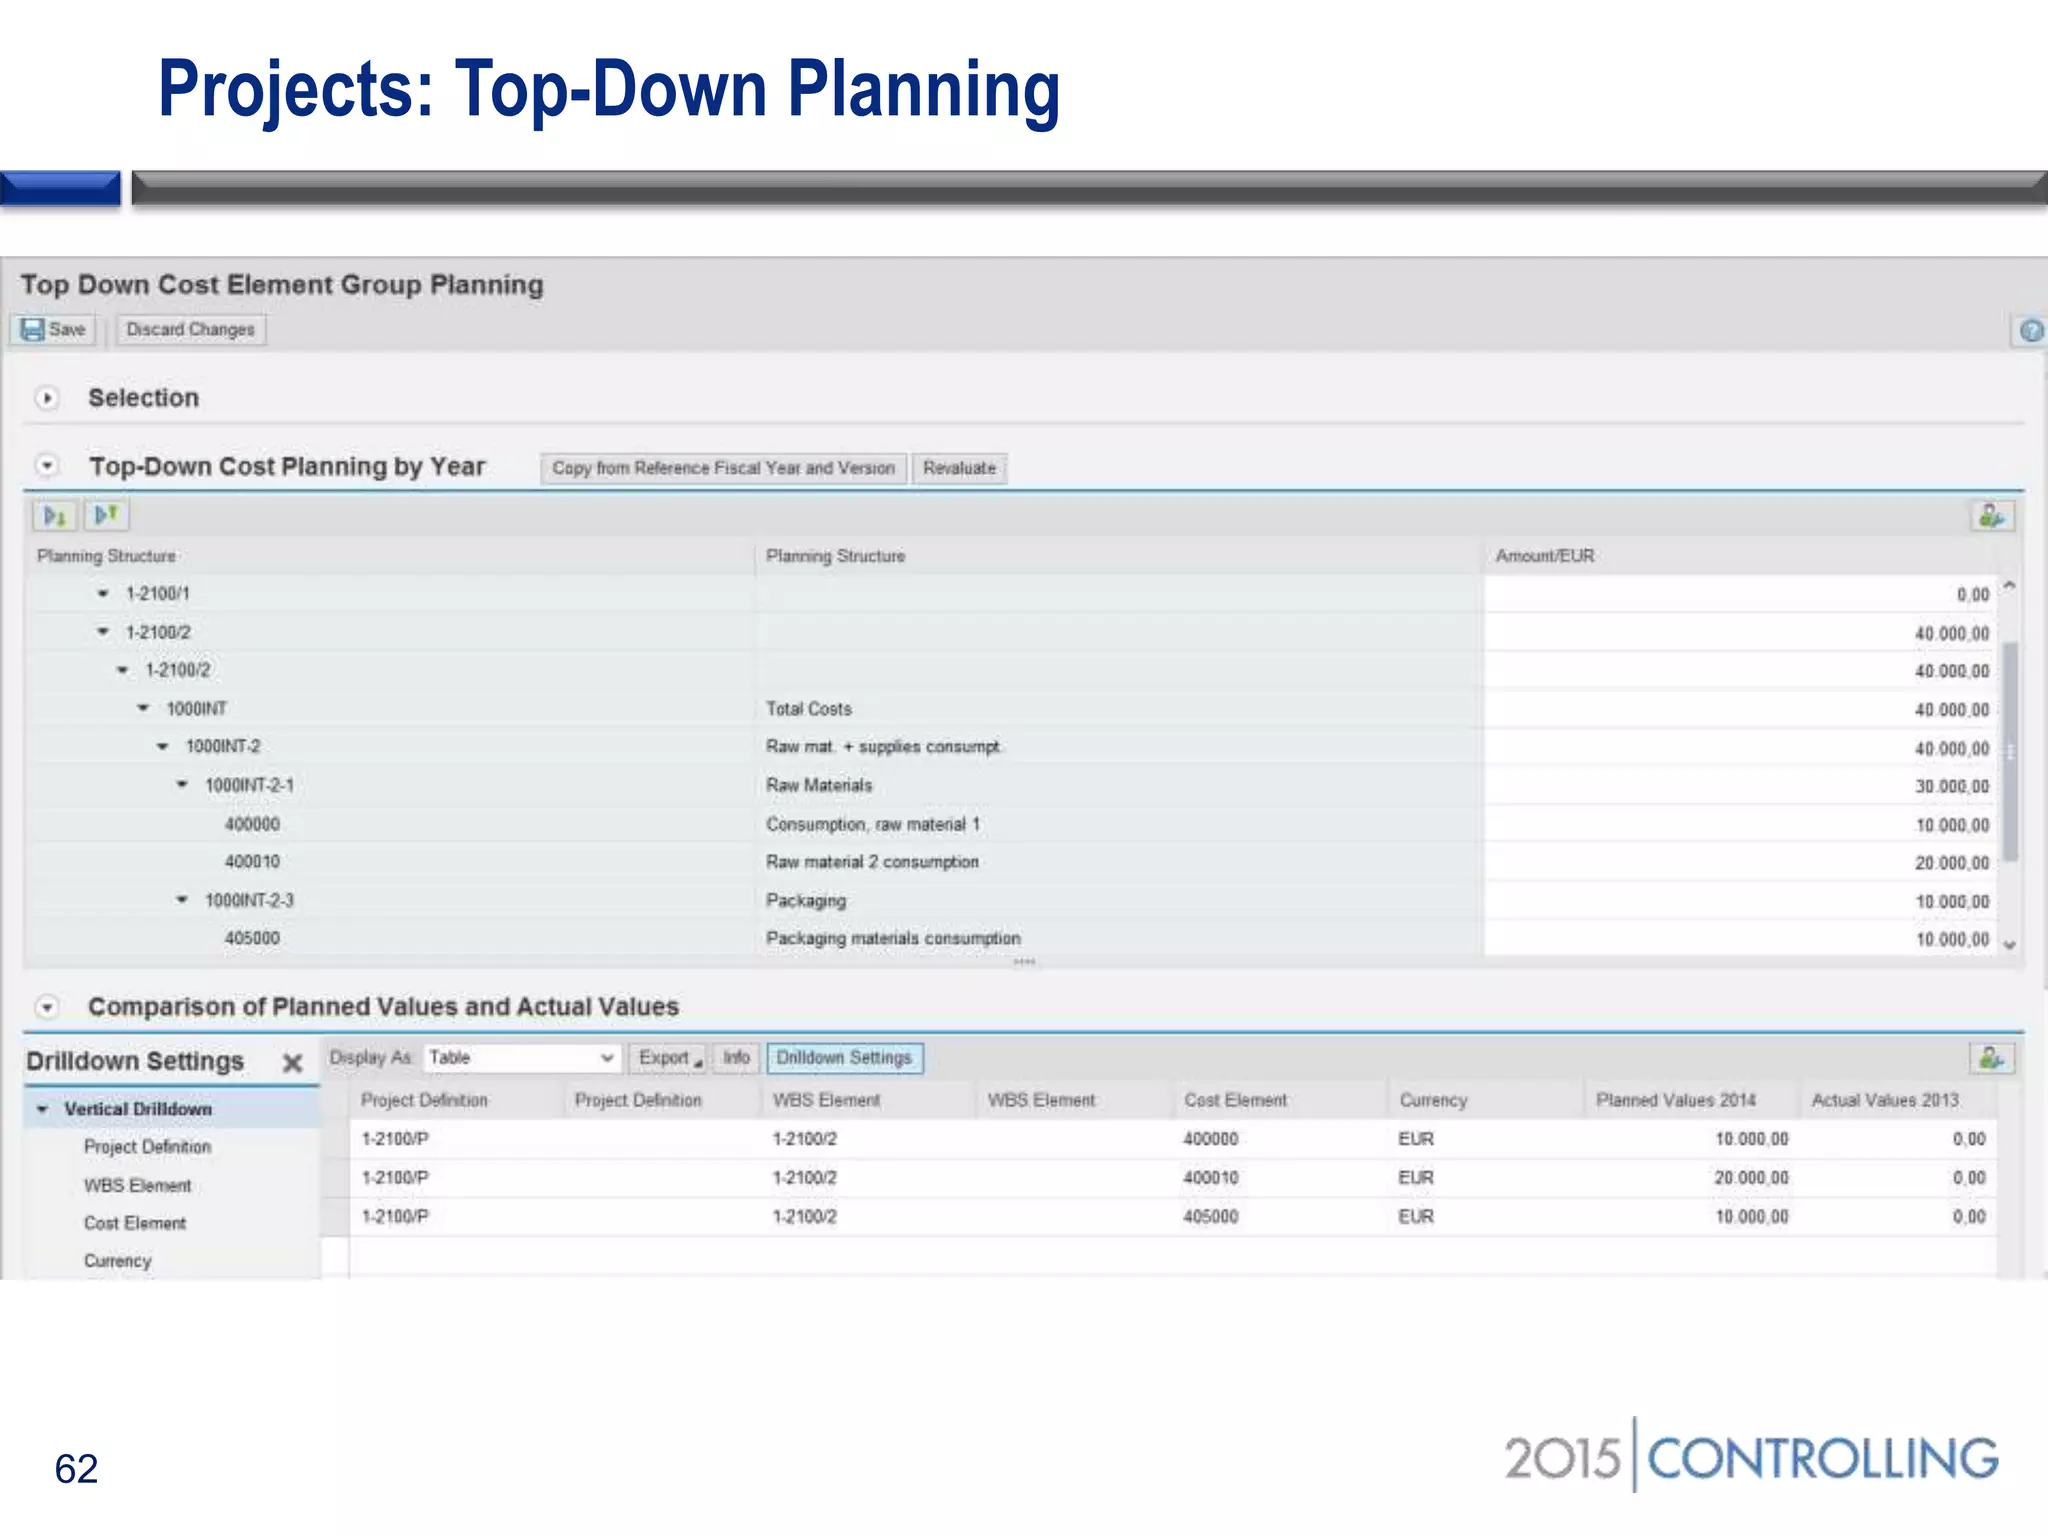Click the Info button
This screenshot has width=2048, height=1536.
[736, 1058]
